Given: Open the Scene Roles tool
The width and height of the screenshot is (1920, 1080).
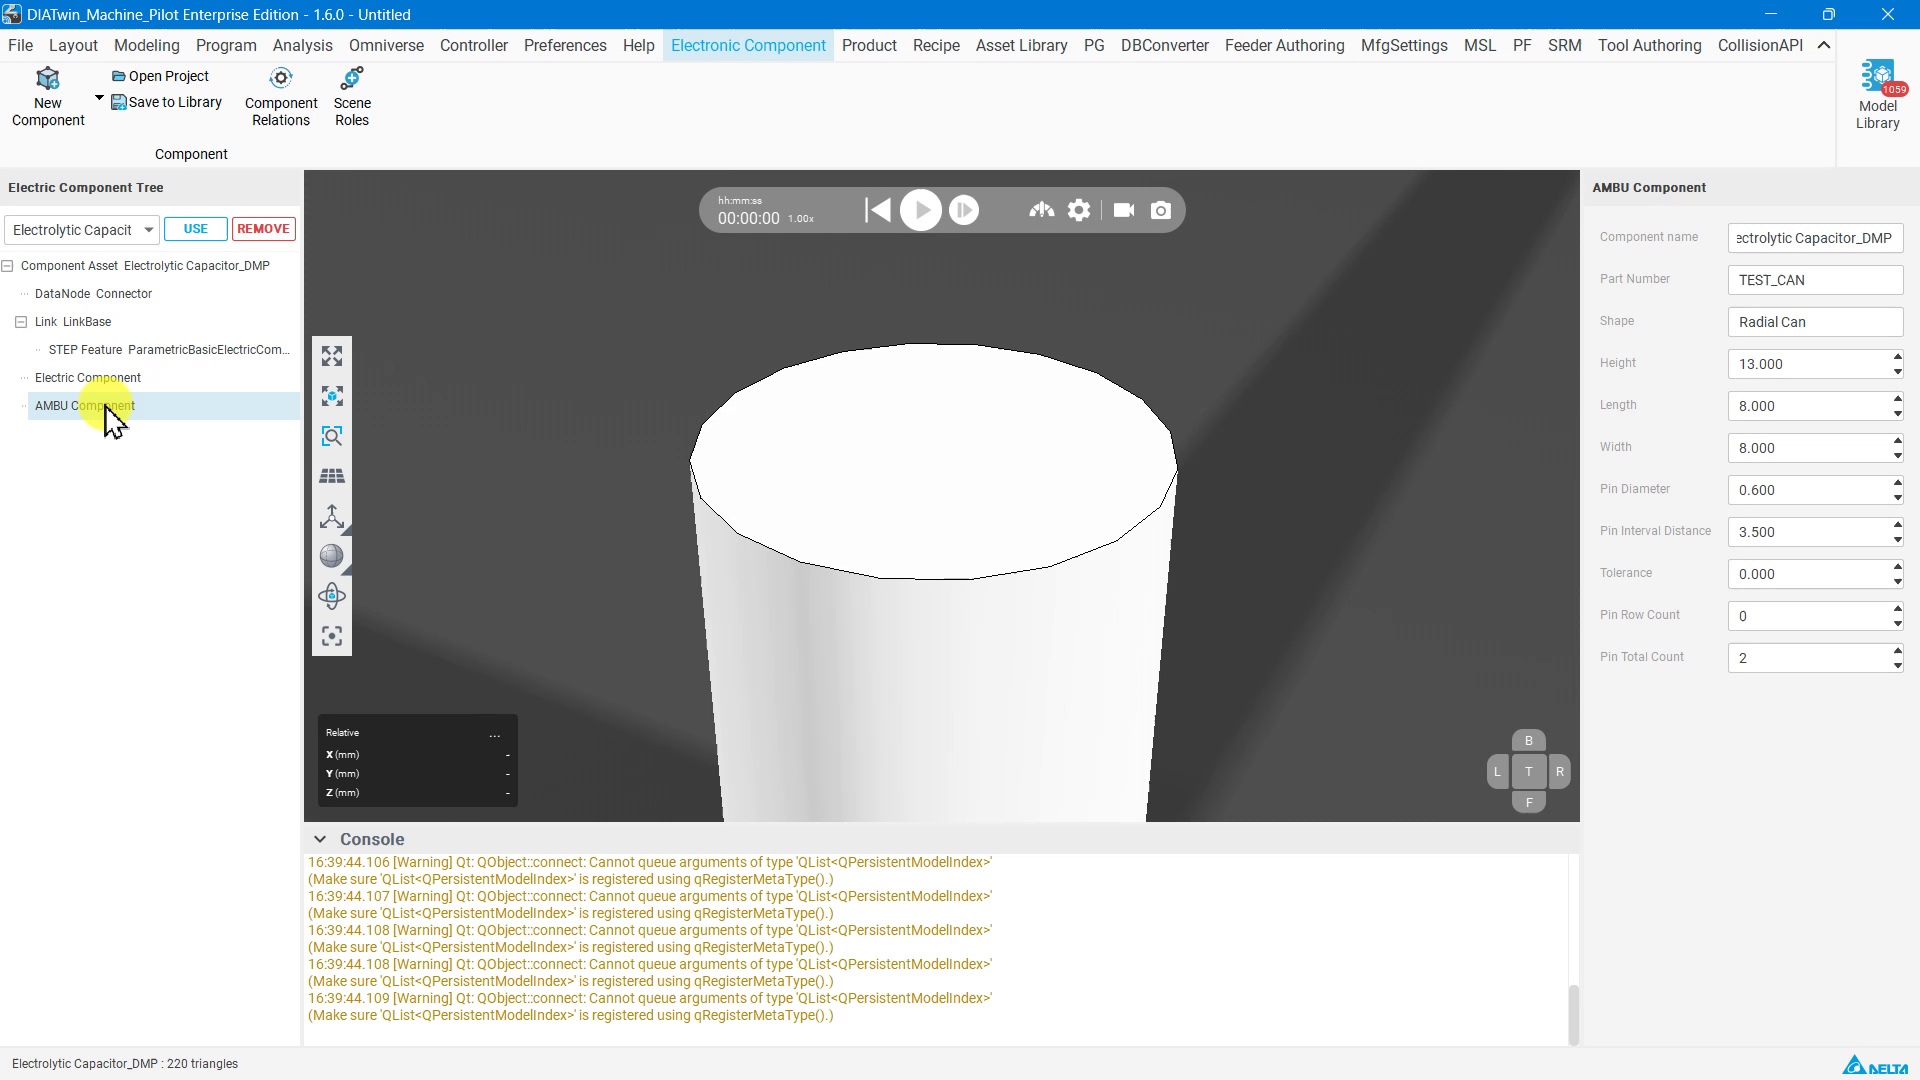Looking at the screenshot, I should point(352,97).
